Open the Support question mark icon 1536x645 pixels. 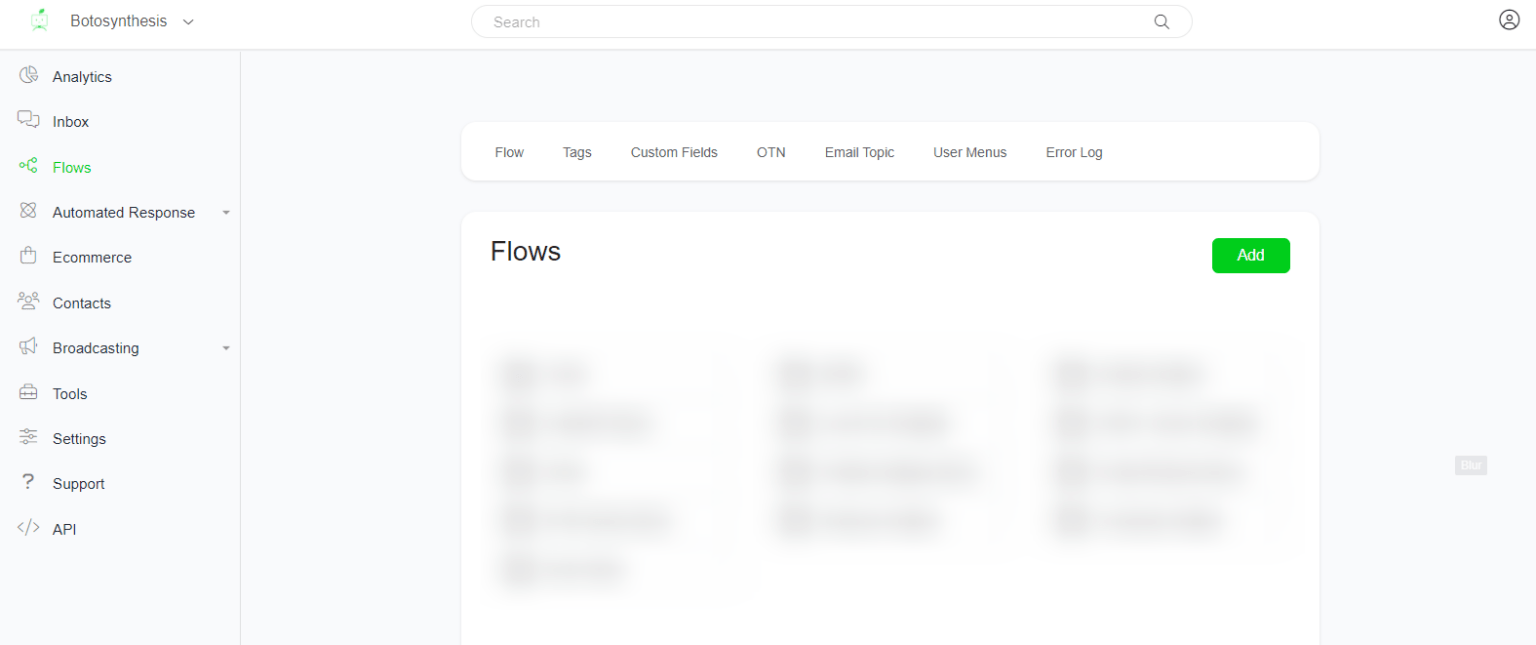[29, 483]
